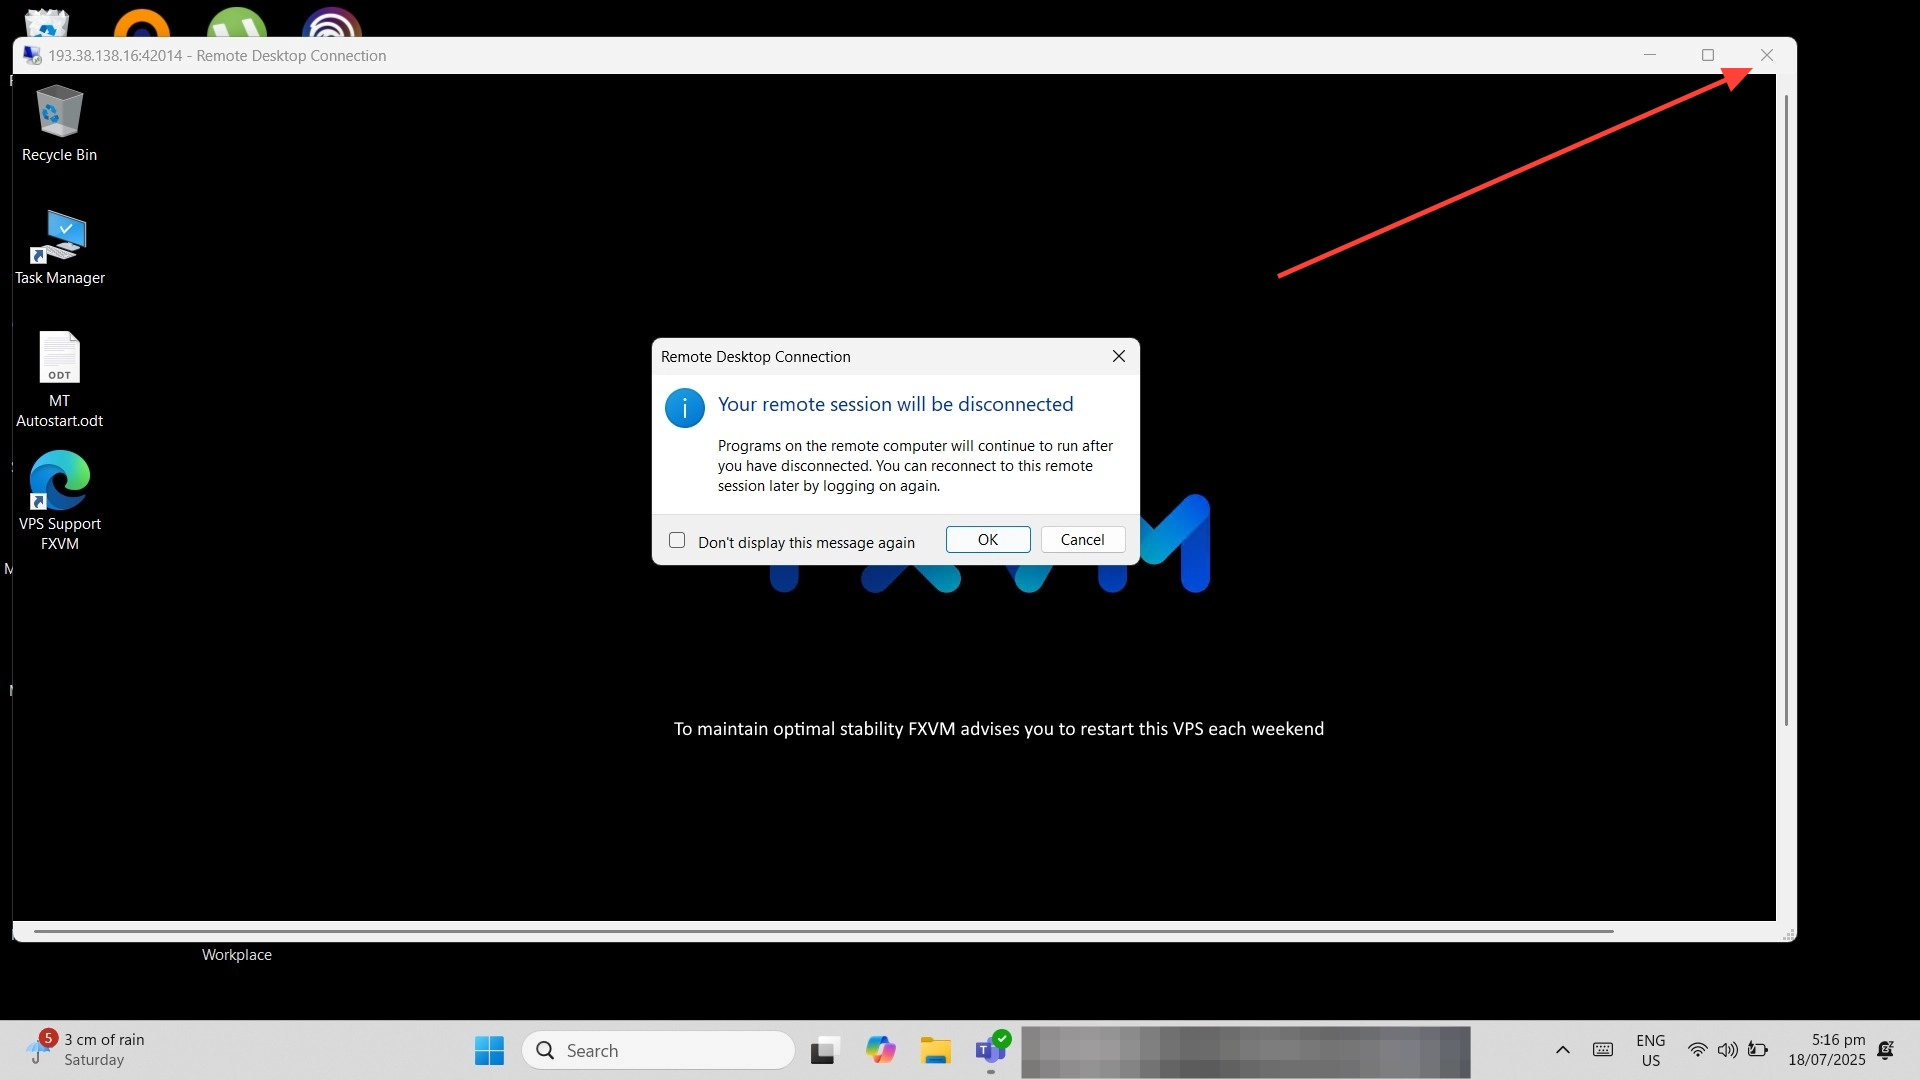Click the Windows Start button
The image size is (1920, 1080).
[489, 1050]
